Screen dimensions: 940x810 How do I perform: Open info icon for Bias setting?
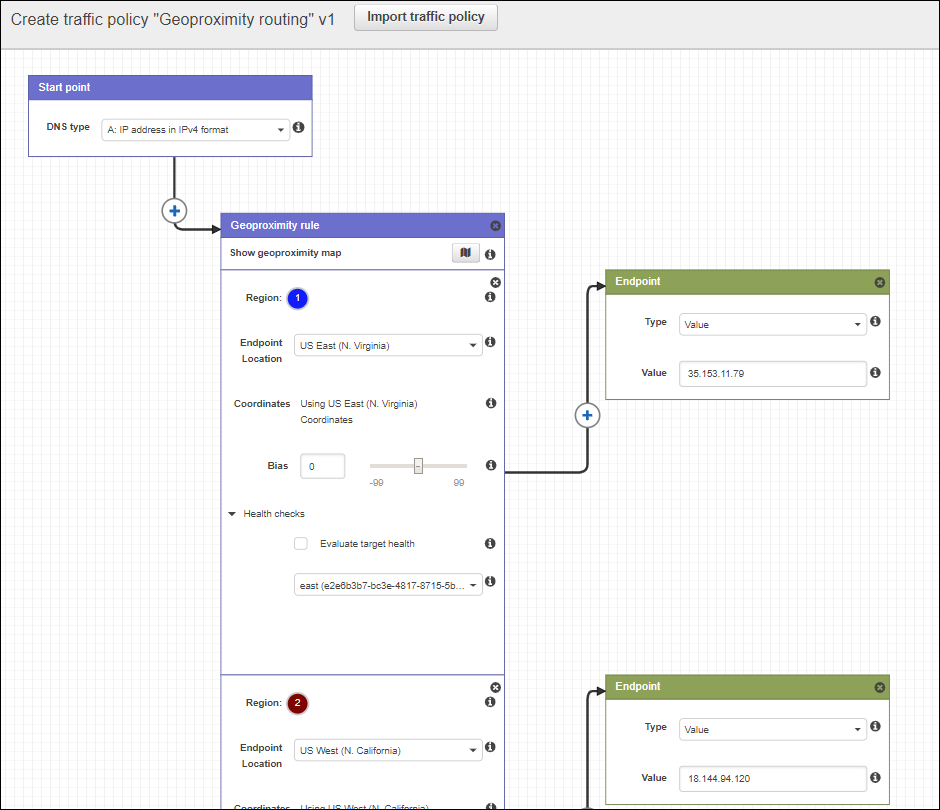491,465
